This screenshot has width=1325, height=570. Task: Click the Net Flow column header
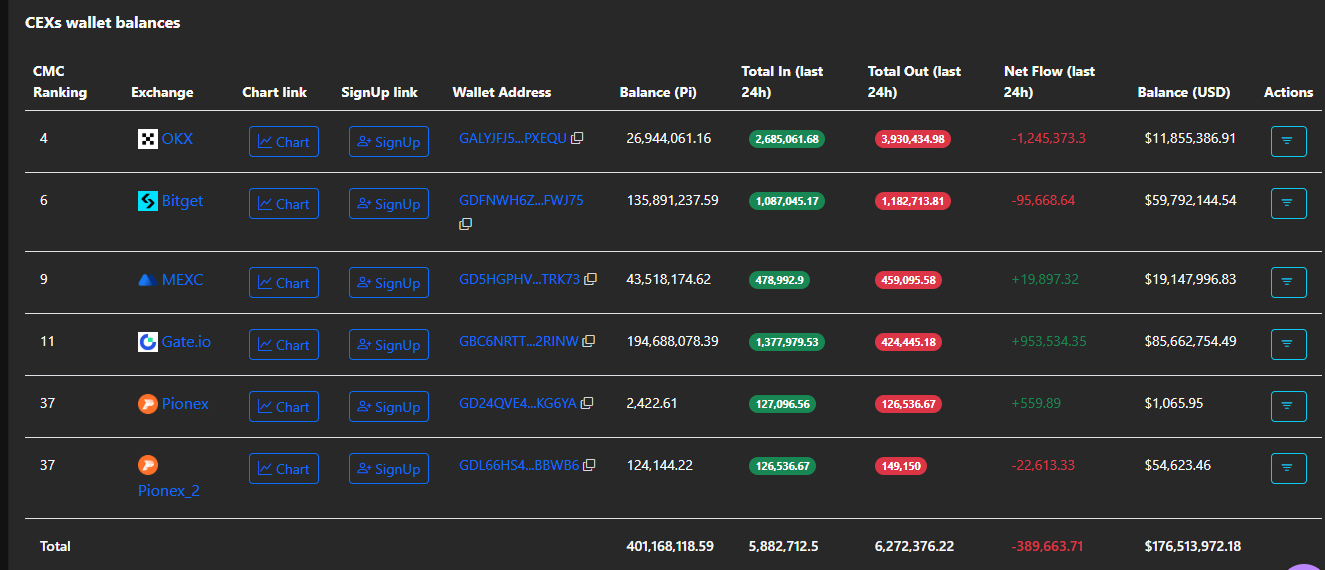pos(1049,82)
